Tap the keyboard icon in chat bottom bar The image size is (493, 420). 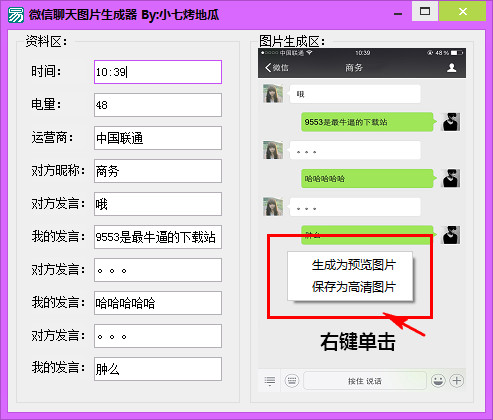click(292, 381)
